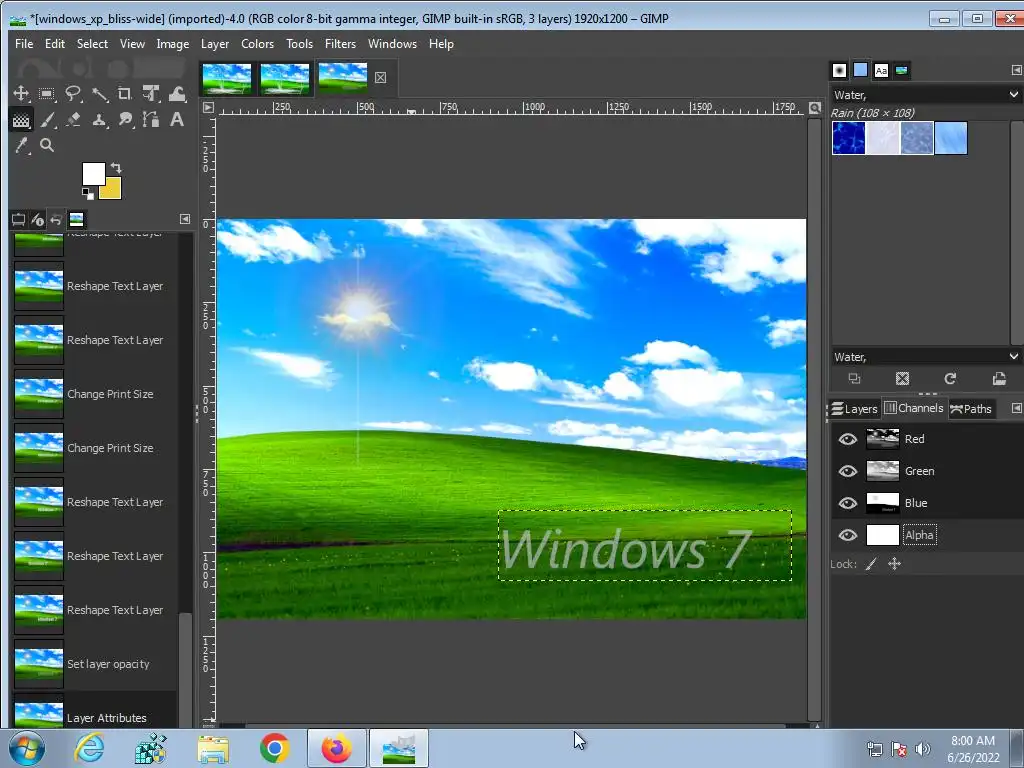Select the Warp Transform tool
The image size is (1024, 768).
click(177, 93)
